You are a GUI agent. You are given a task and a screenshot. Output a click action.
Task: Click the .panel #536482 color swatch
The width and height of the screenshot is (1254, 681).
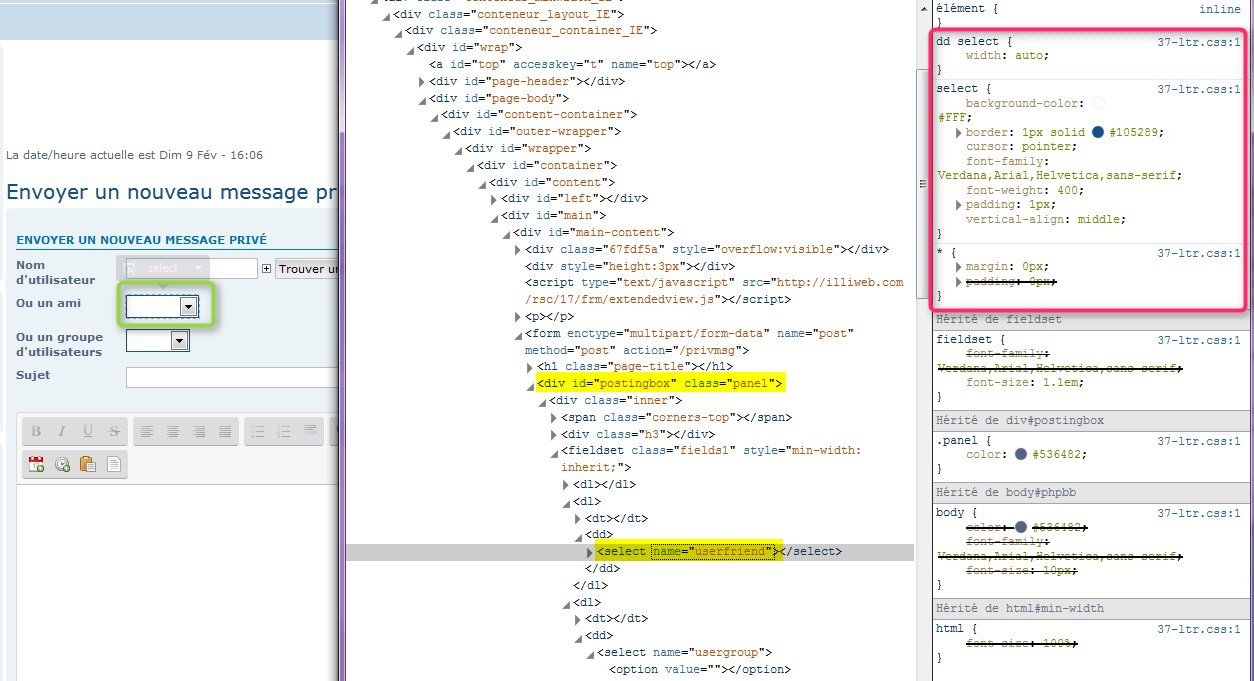coord(1021,454)
